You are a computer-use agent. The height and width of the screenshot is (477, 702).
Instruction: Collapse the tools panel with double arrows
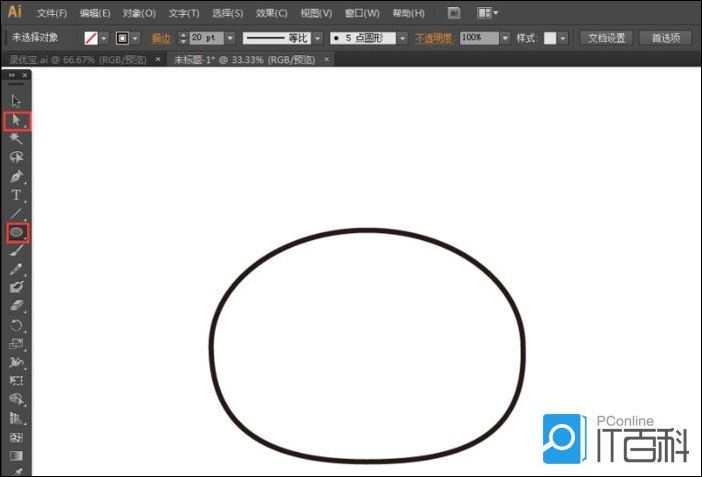coord(12,75)
